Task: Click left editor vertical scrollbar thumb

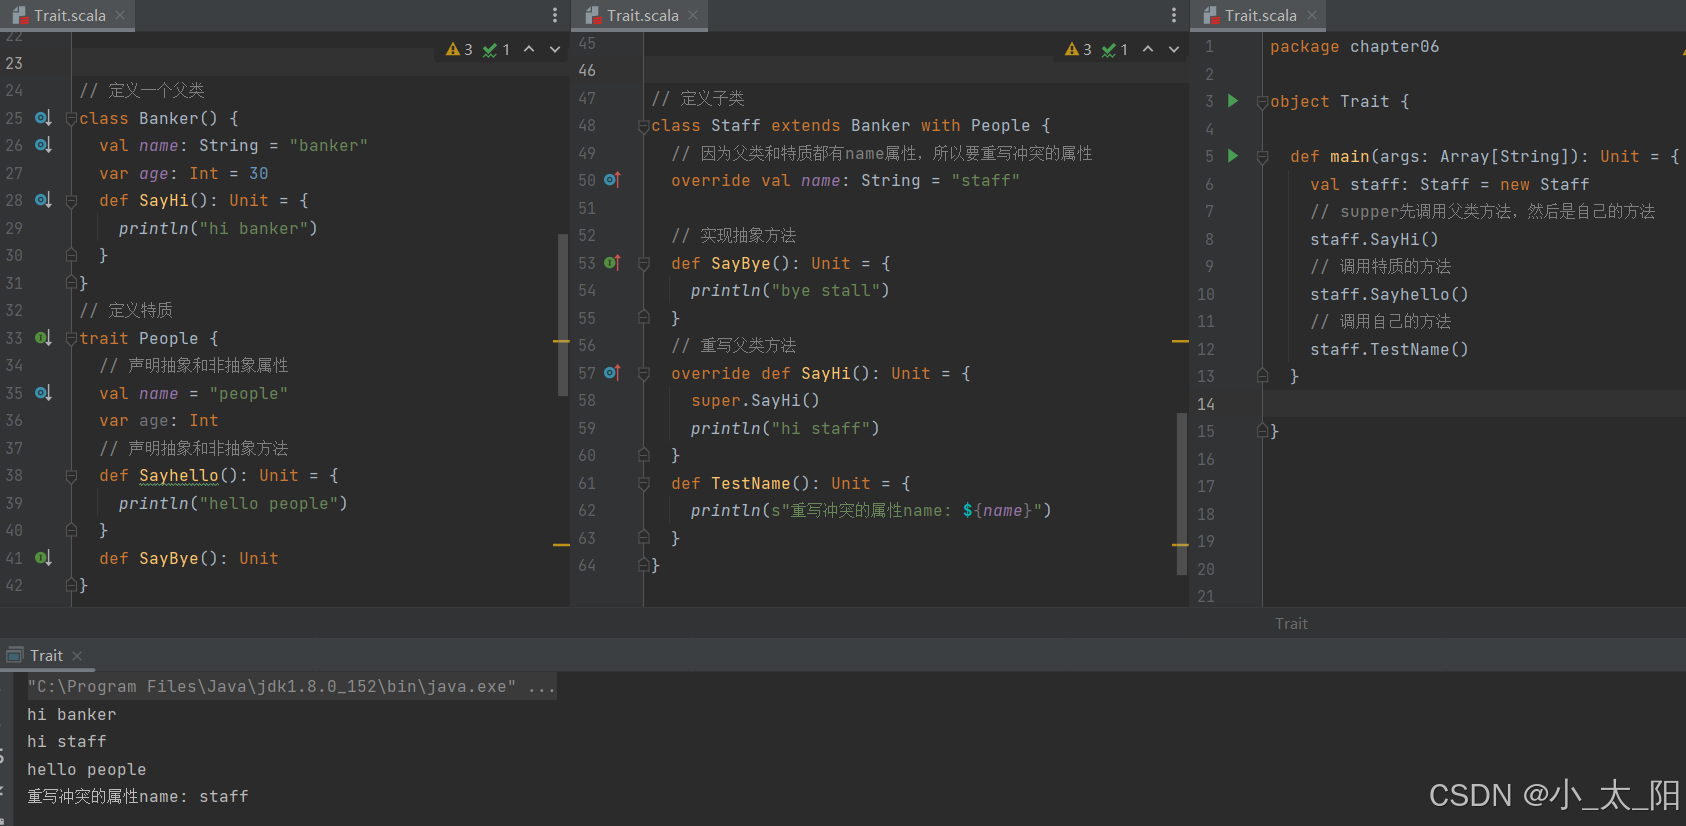Action: click(562, 315)
